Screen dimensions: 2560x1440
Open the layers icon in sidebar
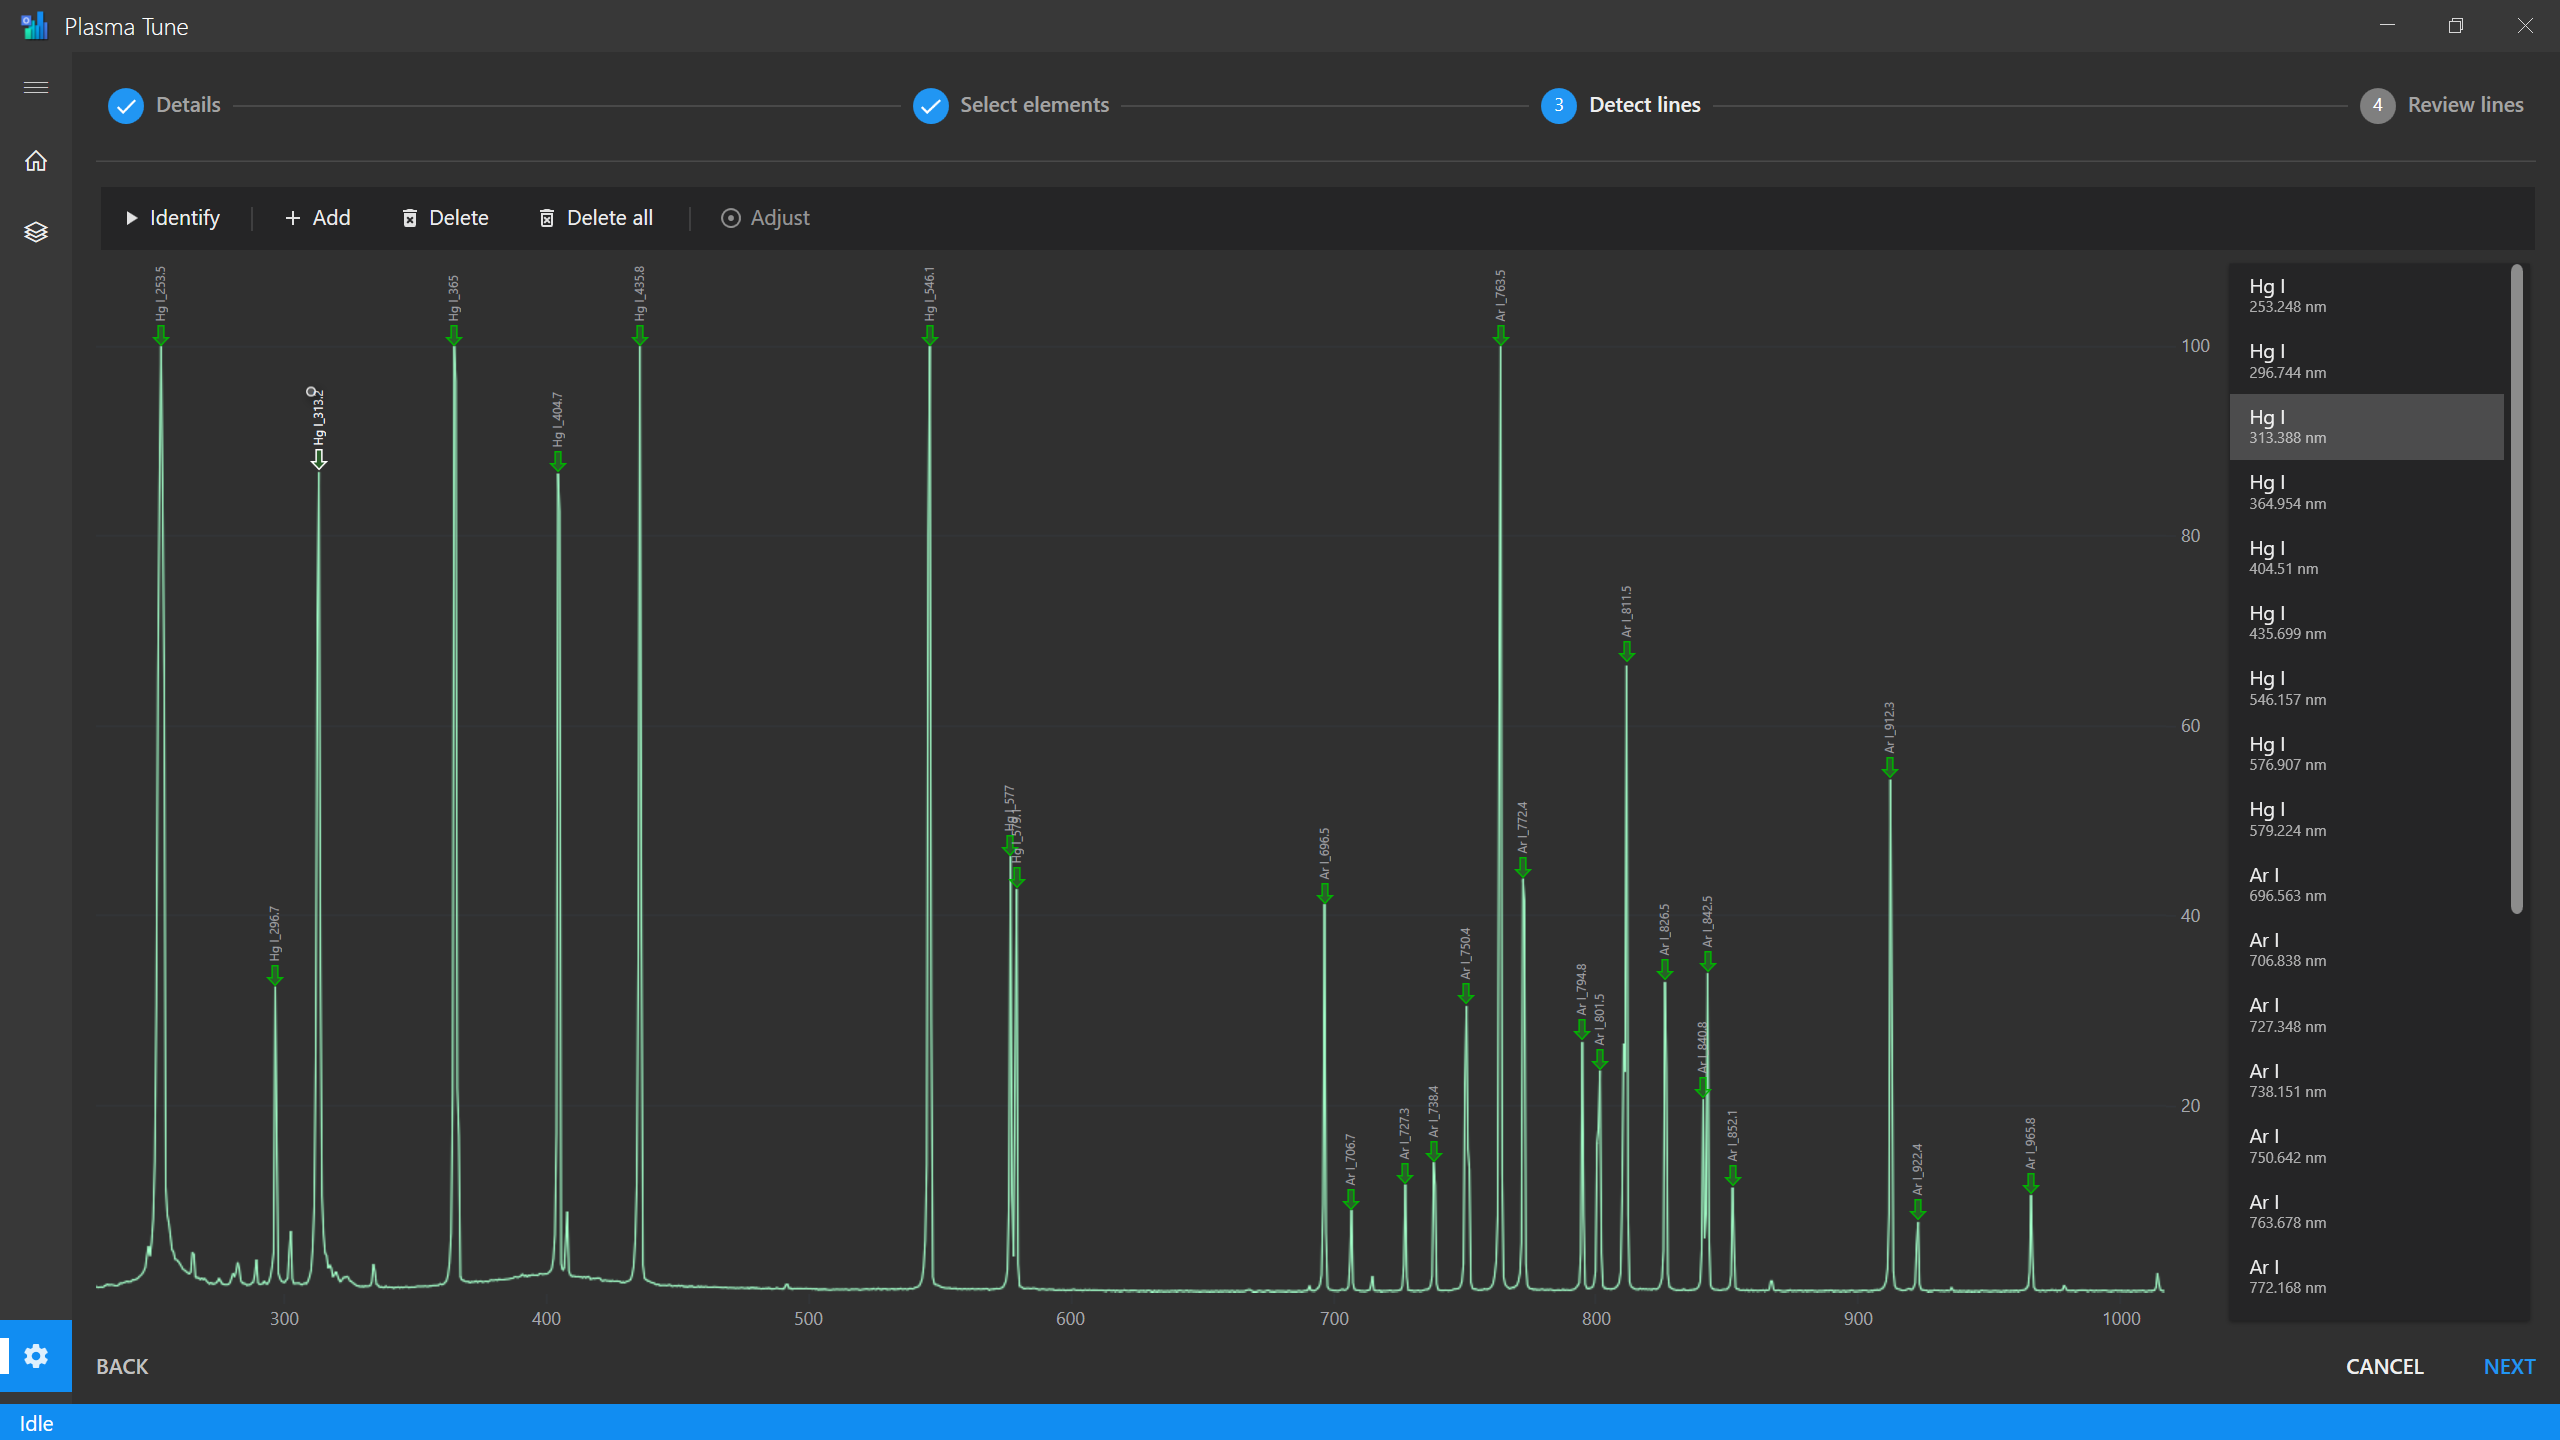[36, 232]
